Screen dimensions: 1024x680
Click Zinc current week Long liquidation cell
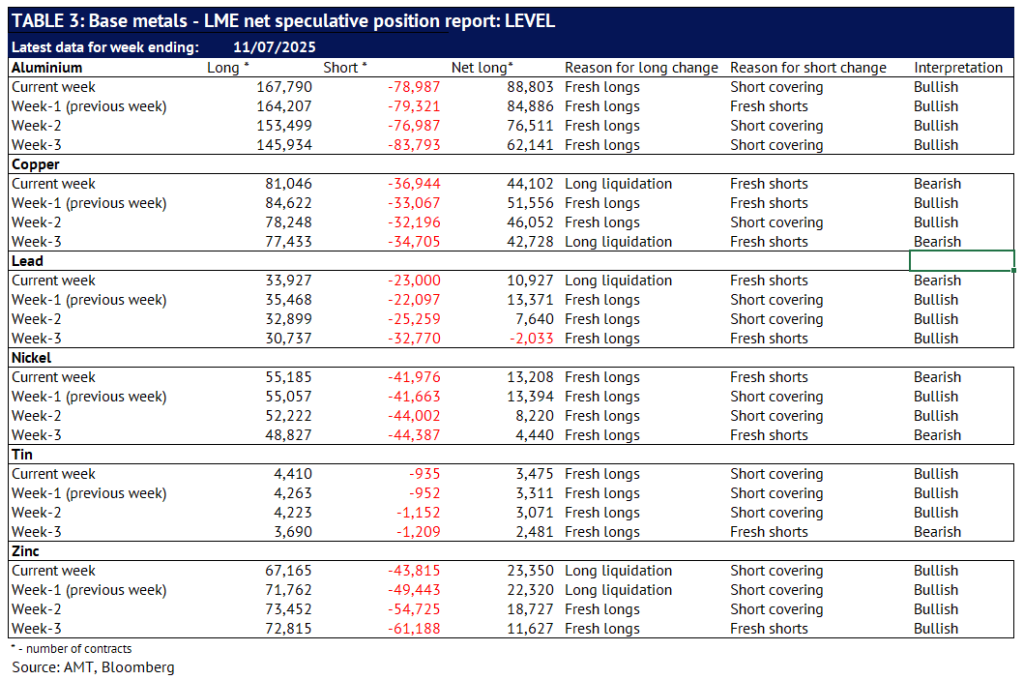tap(618, 570)
